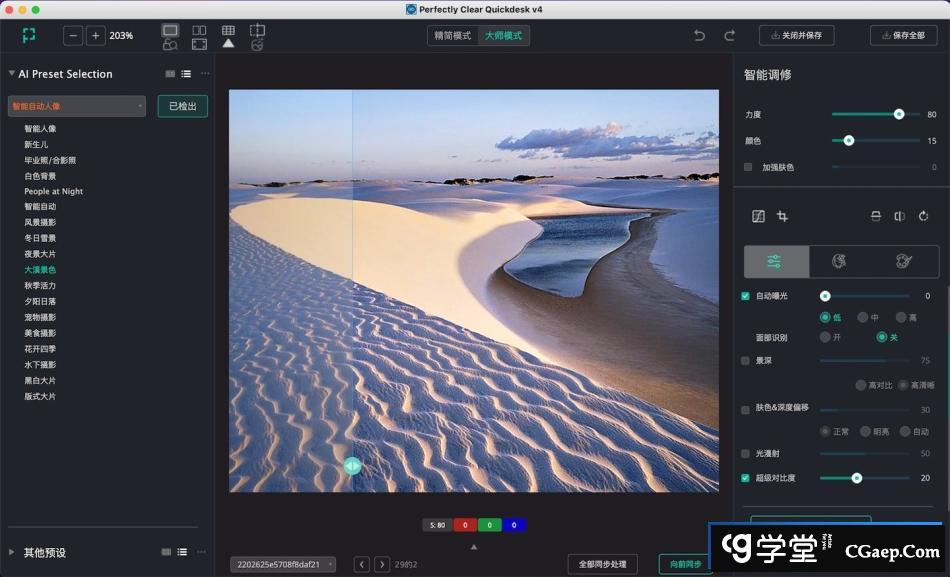
Task: Switch to split side-by-side view icon
Action: (199, 31)
